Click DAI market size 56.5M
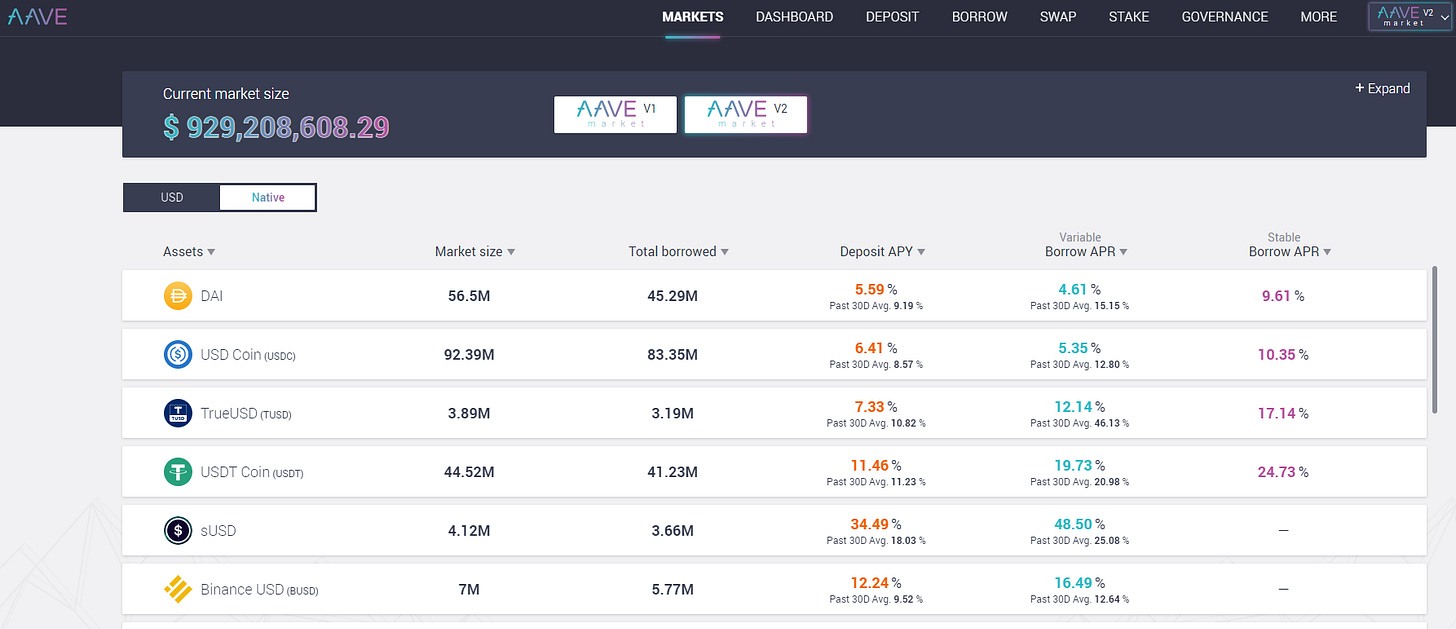The height and width of the screenshot is (629, 1456). pos(469,296)
